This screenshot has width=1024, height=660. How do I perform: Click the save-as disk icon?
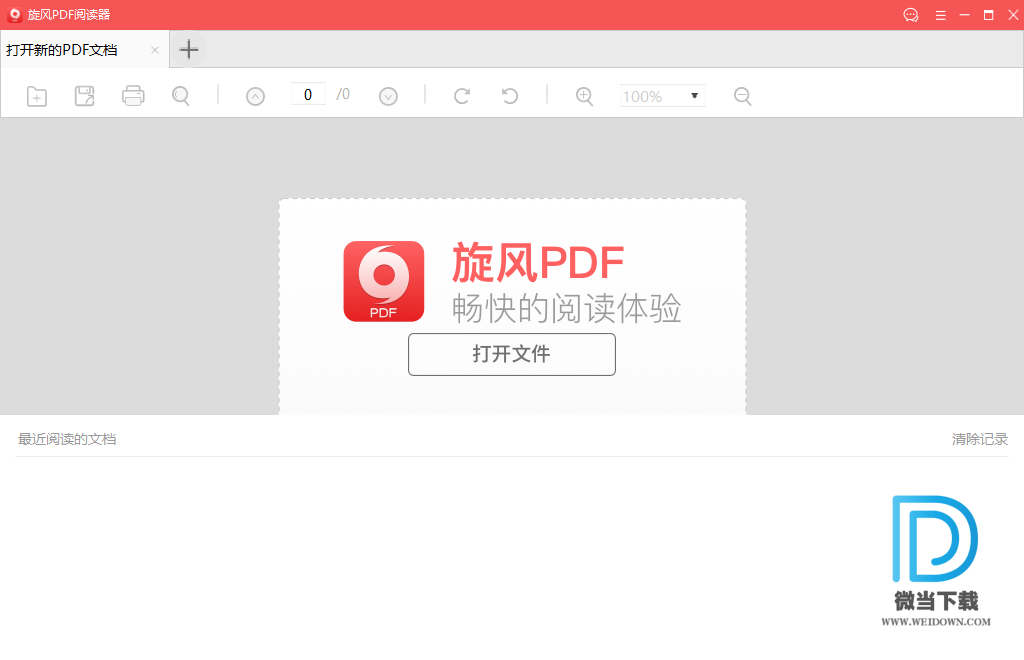click(x=85, y=96)
